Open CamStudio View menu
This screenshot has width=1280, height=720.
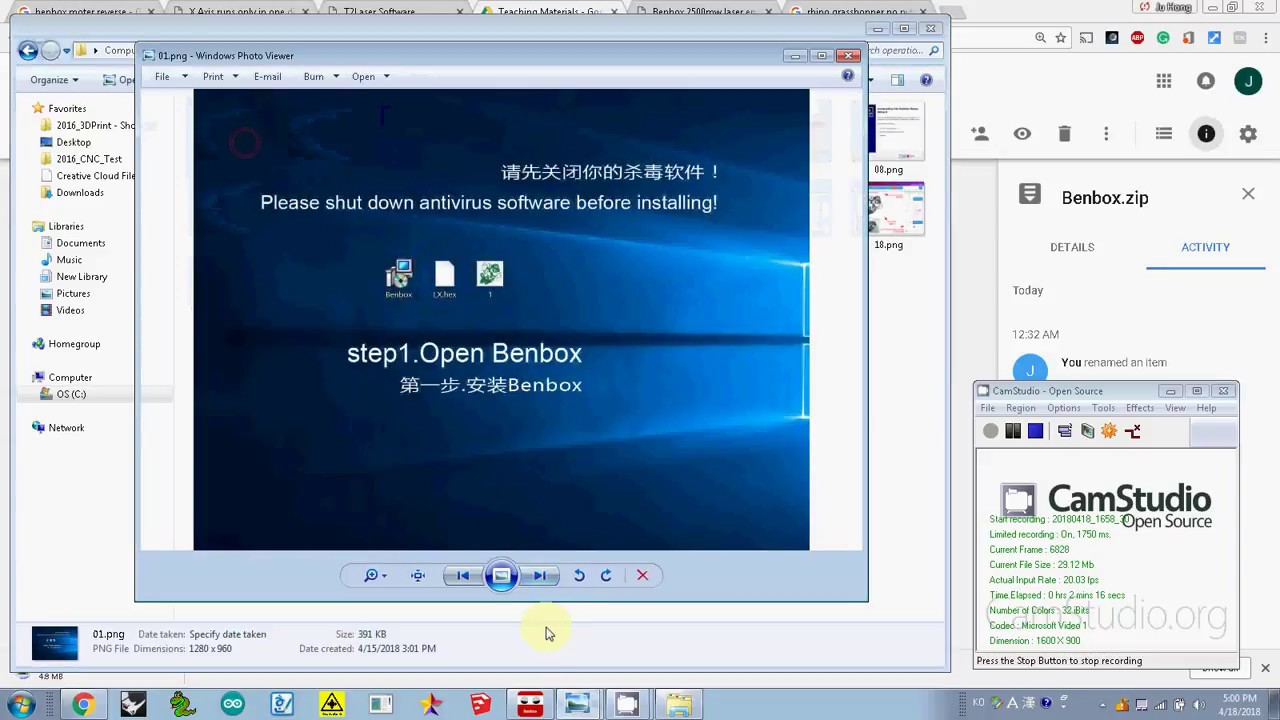(x=1175, y=408)
